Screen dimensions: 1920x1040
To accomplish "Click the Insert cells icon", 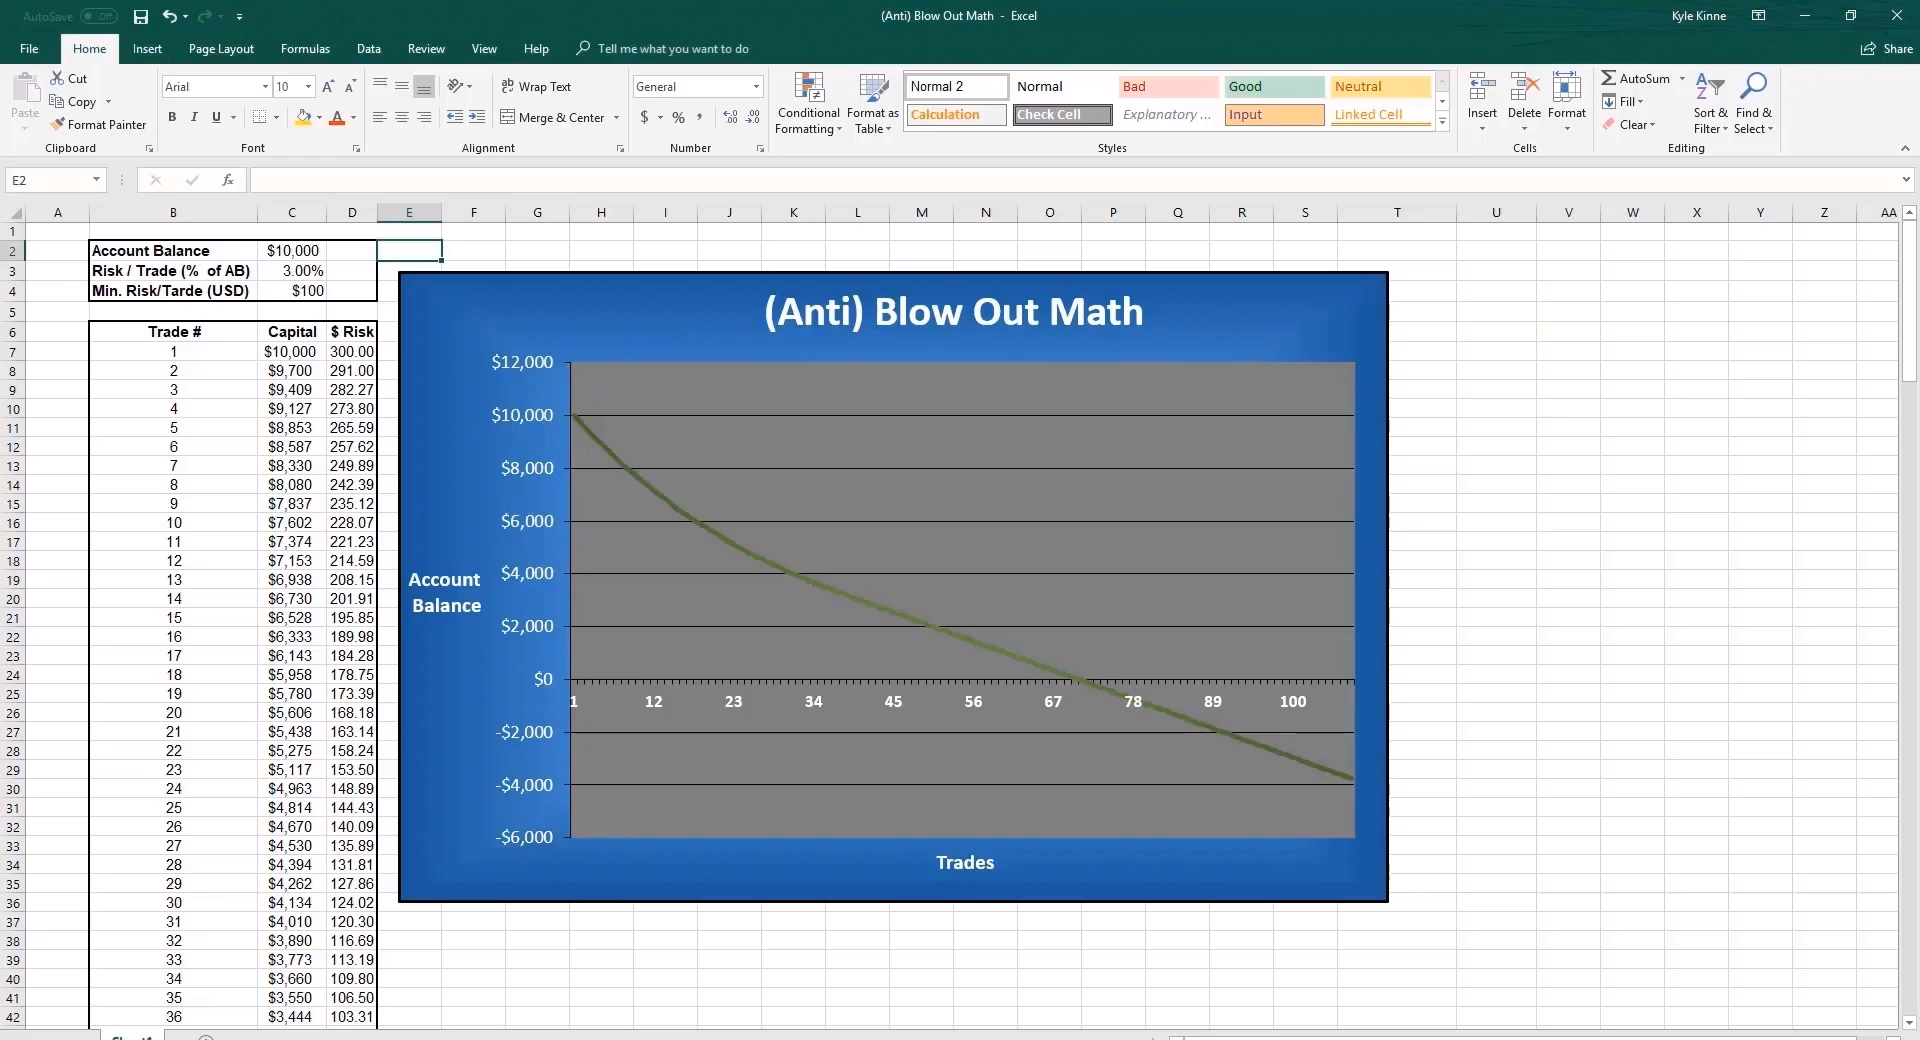I will pos(1482,100).
